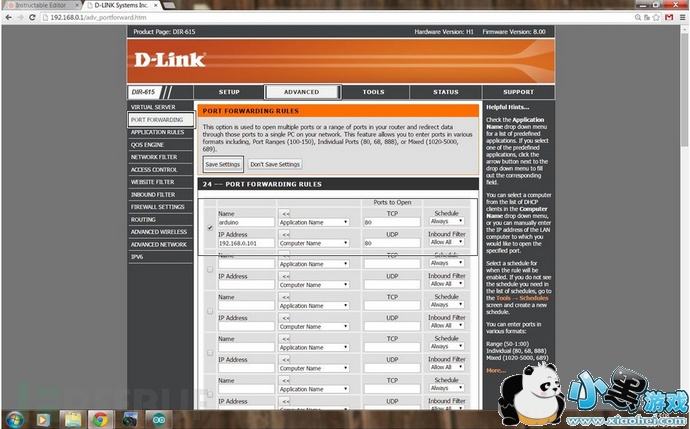The width and height of the screenshot is (690, 429).
Task: Click the zoom magnifier icon in address bar
Action: click(x=638, y=17)
